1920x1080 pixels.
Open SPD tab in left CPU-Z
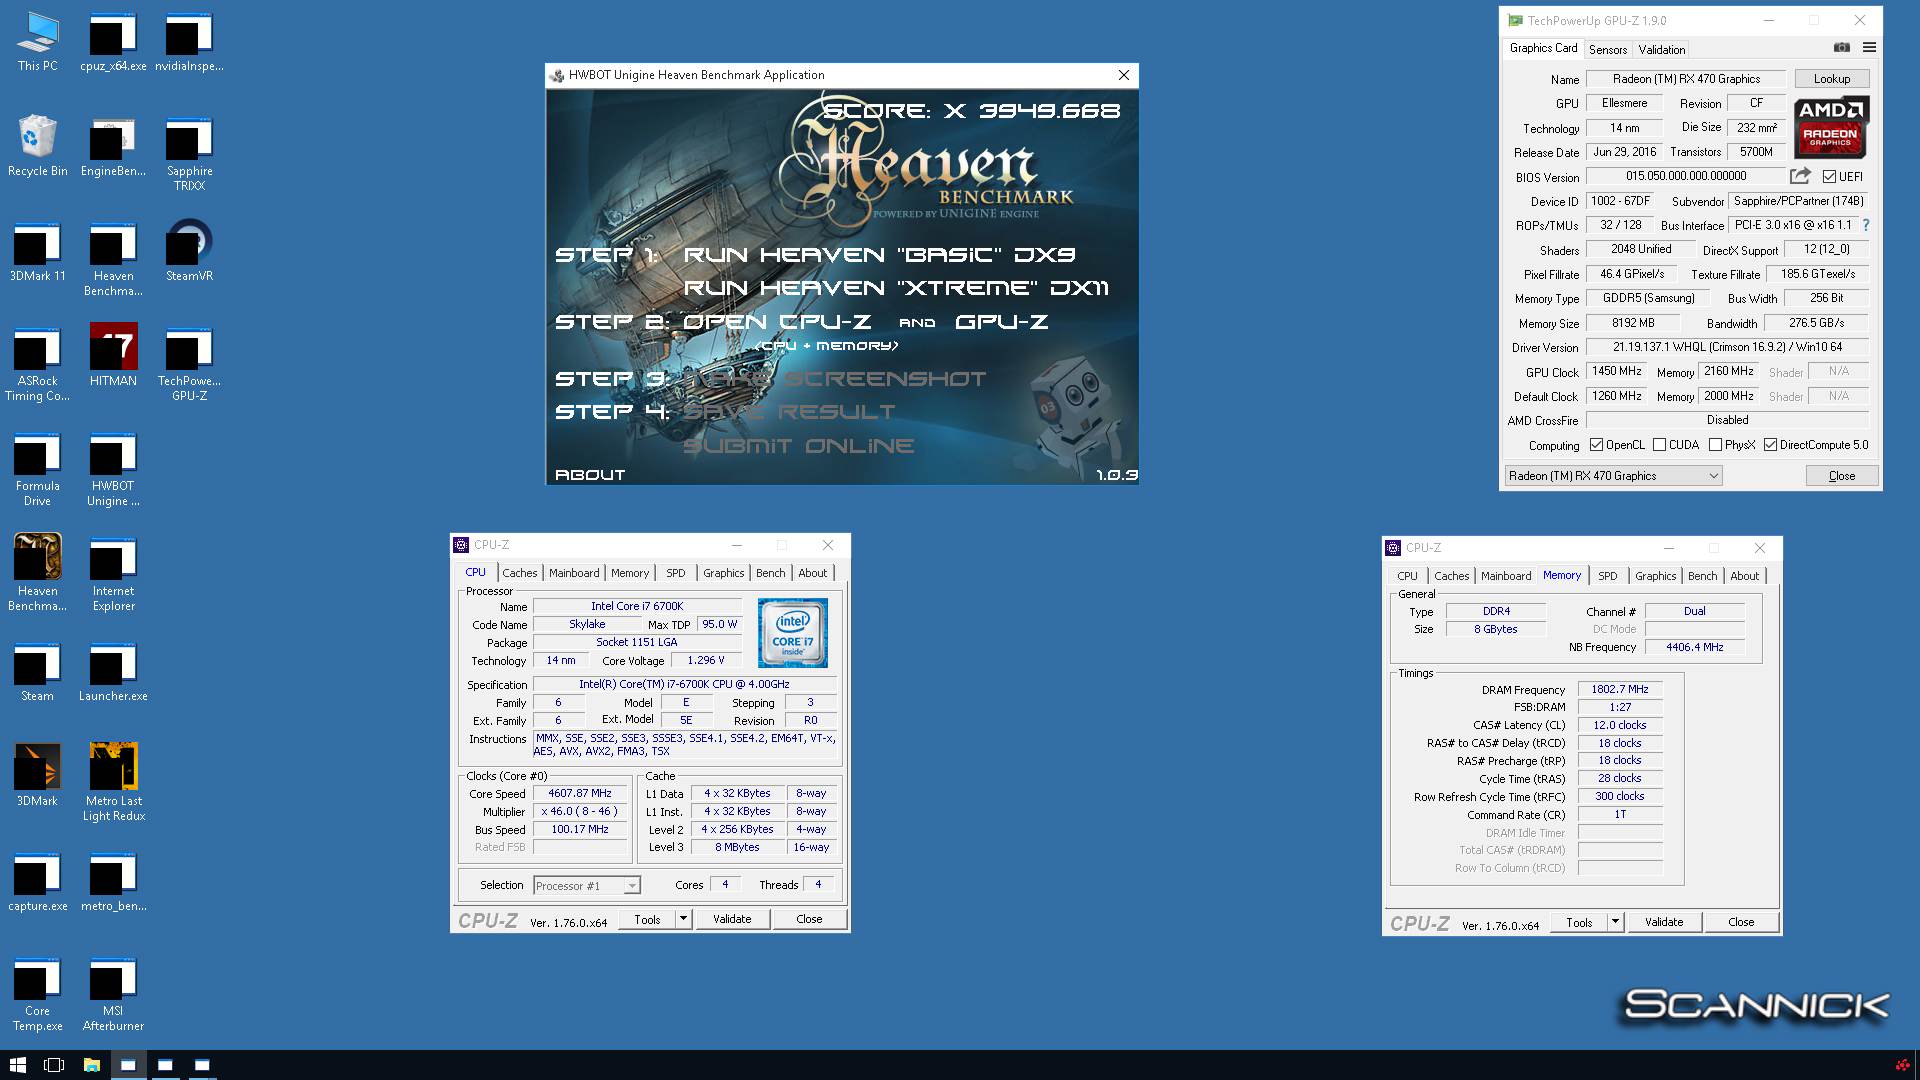pos(676,573)
